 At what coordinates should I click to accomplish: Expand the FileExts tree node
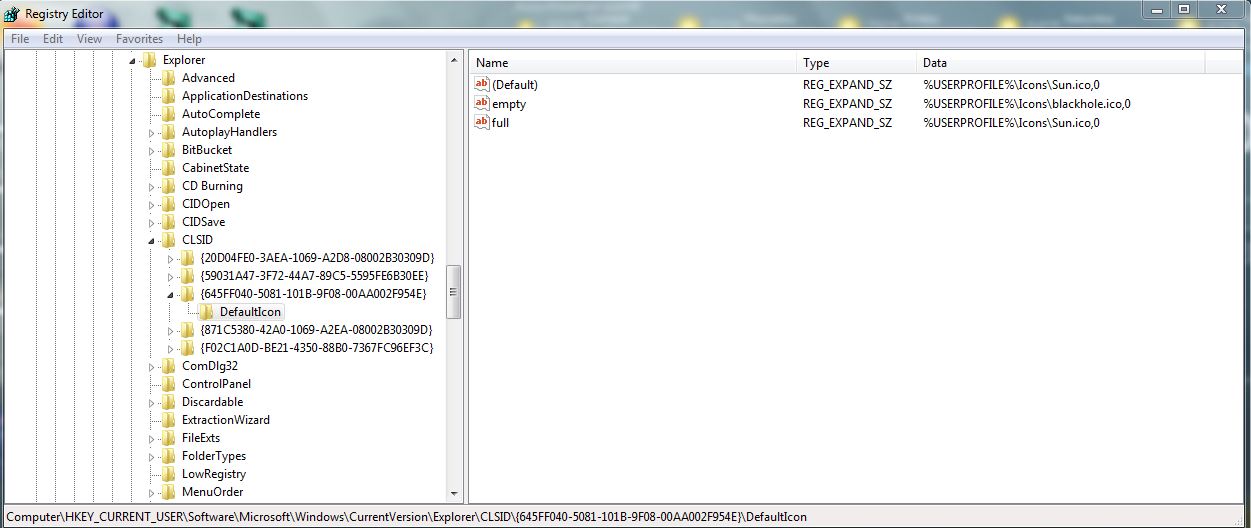[153, 439]
